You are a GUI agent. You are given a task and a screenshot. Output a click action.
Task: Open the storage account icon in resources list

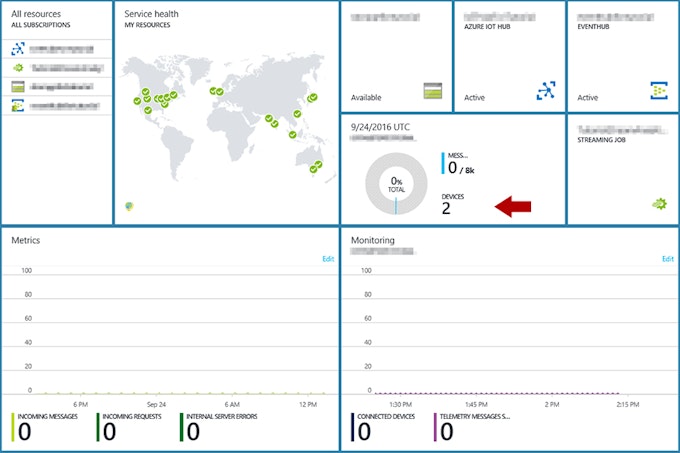click(x=18, y=87)
